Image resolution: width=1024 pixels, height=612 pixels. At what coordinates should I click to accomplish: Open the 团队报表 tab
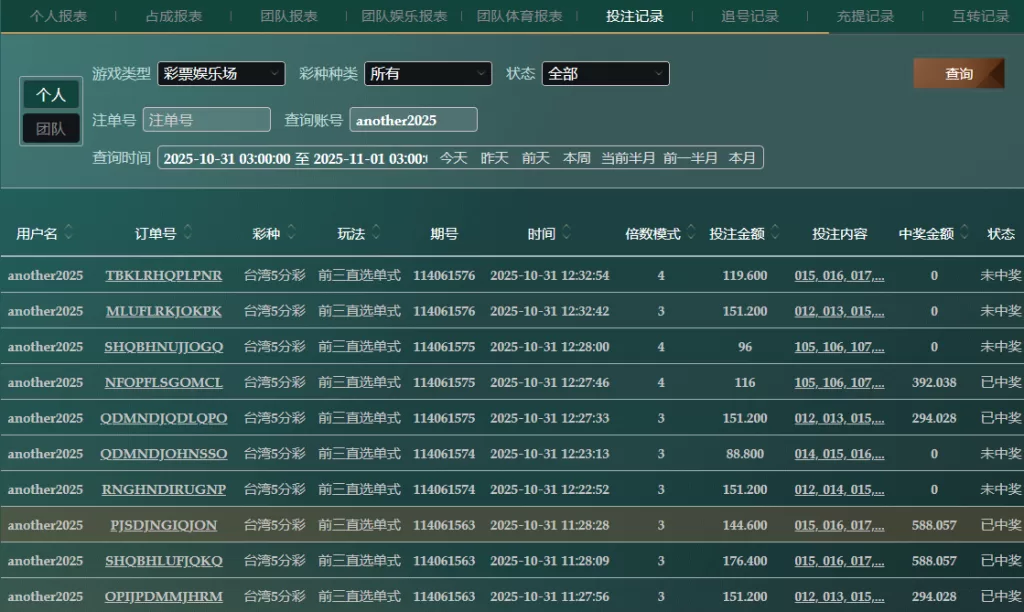tap(289, 16)
